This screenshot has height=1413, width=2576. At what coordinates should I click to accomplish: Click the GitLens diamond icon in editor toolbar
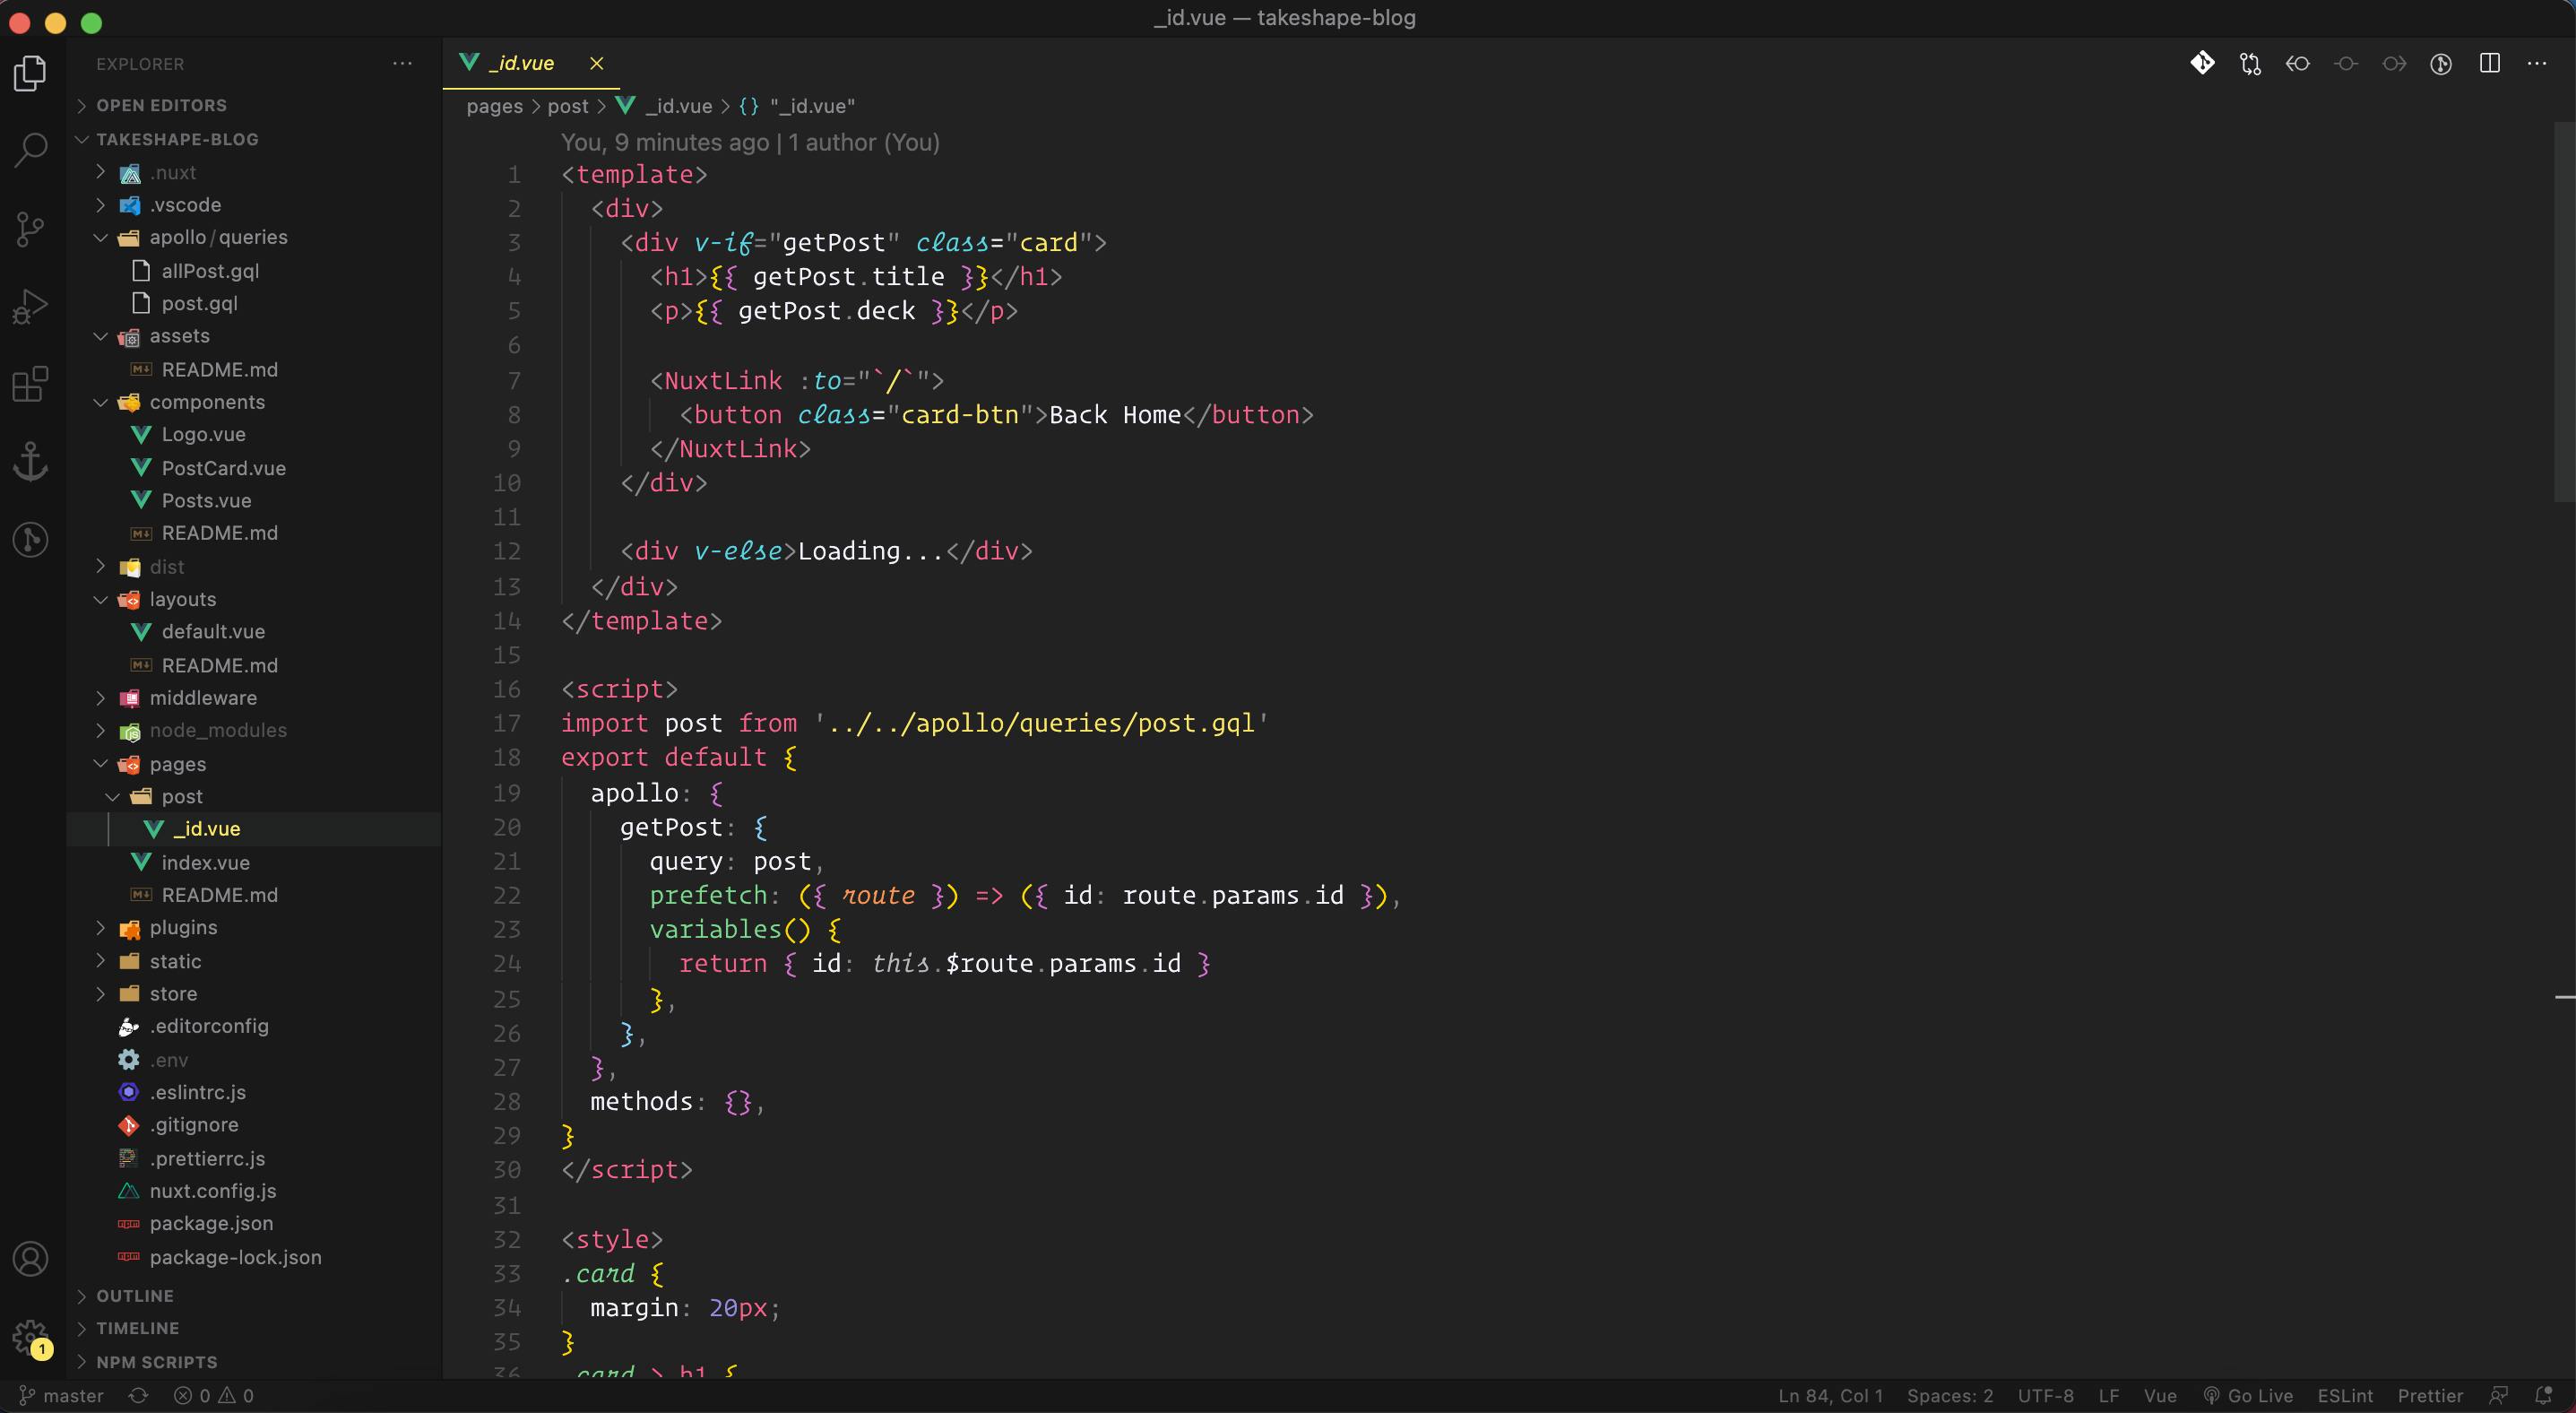click(2202, 64)
